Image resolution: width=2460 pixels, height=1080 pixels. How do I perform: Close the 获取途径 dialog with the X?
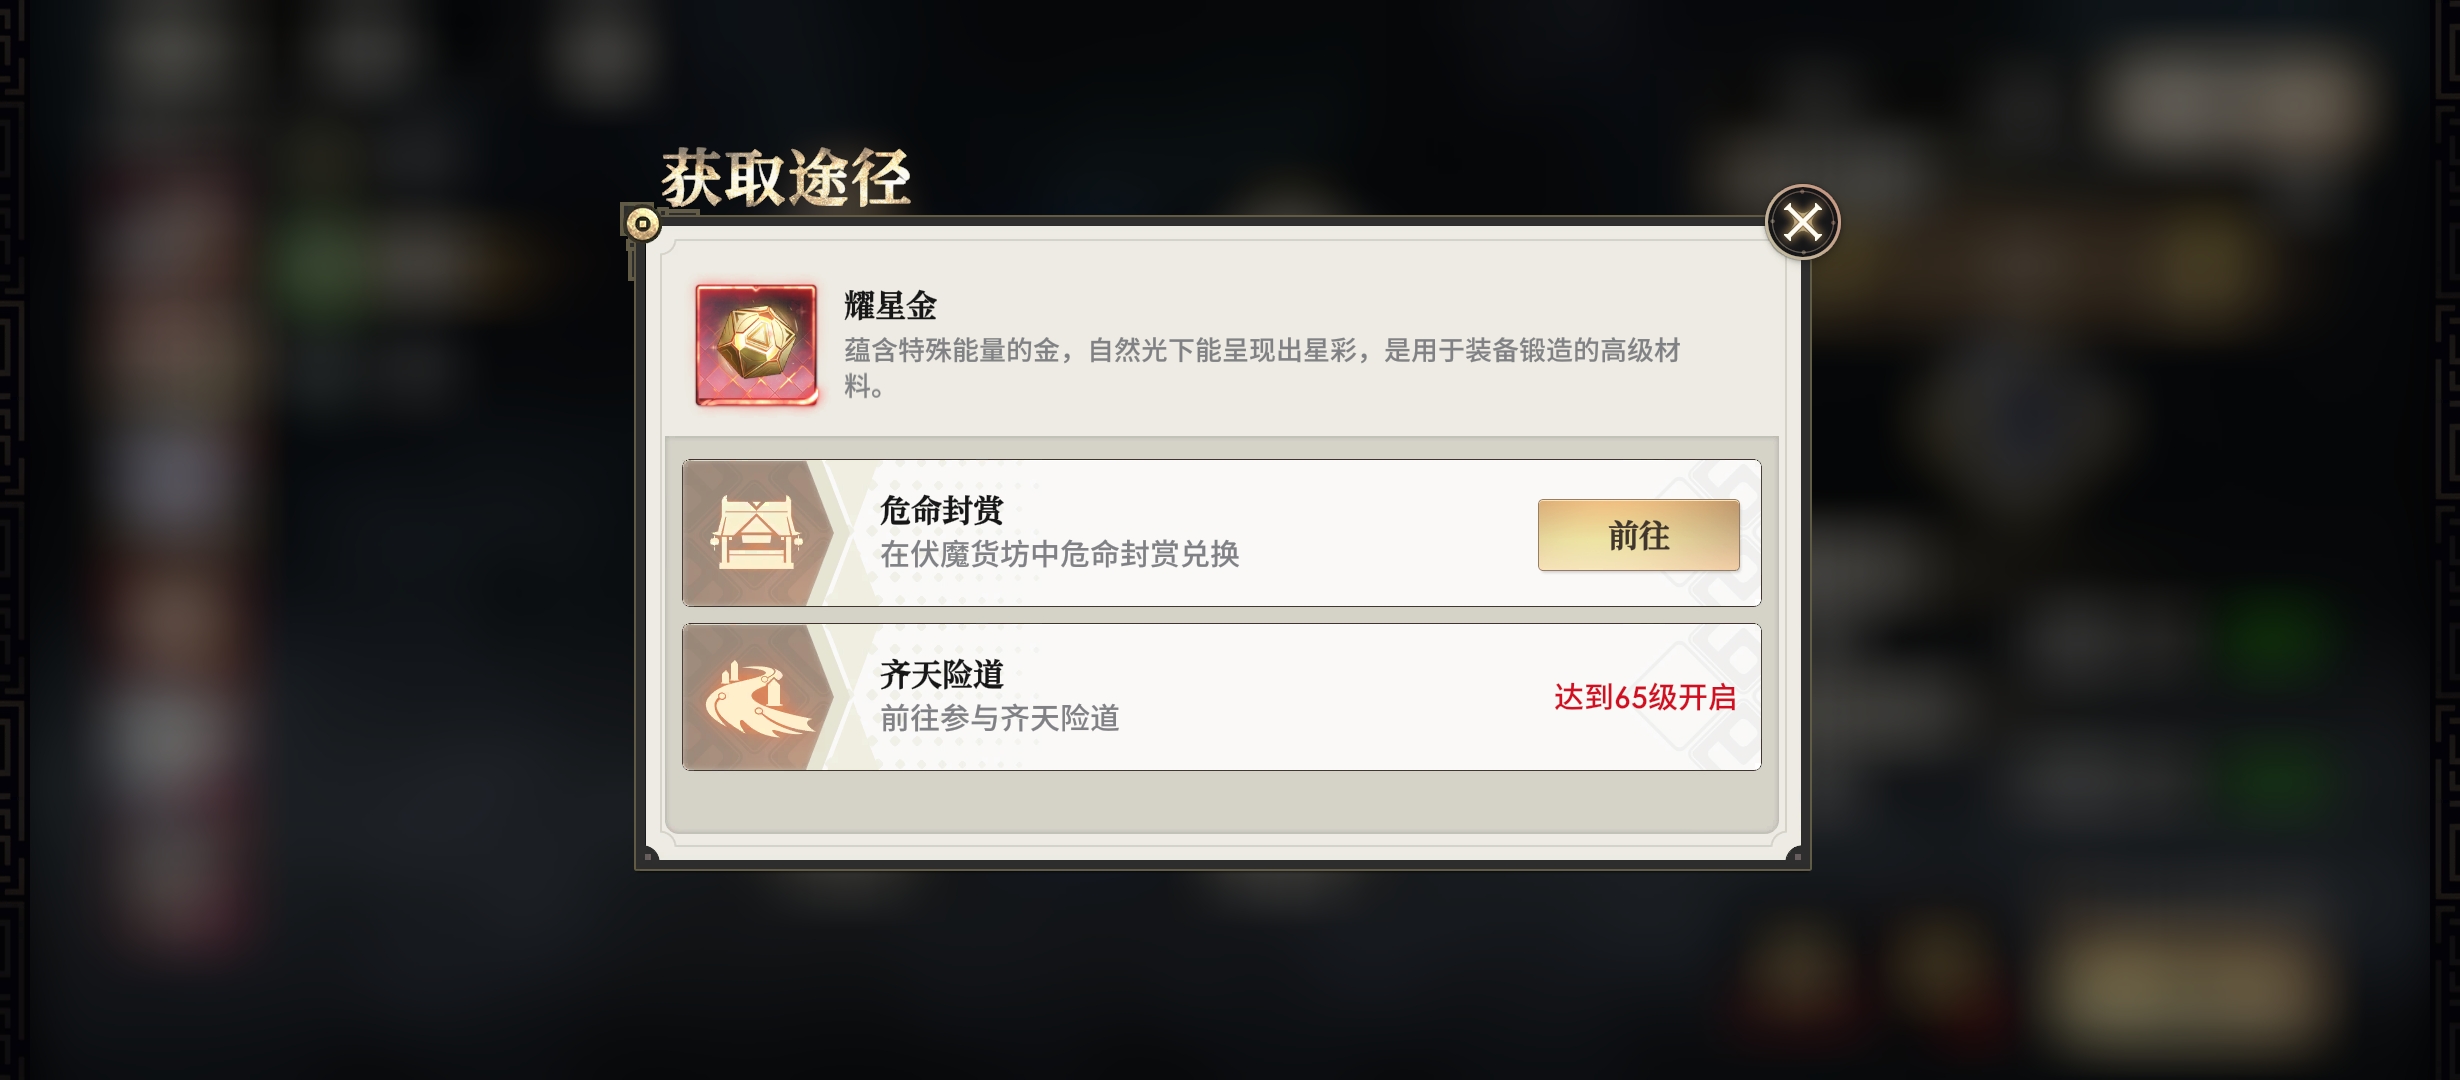coord(1802,222)
